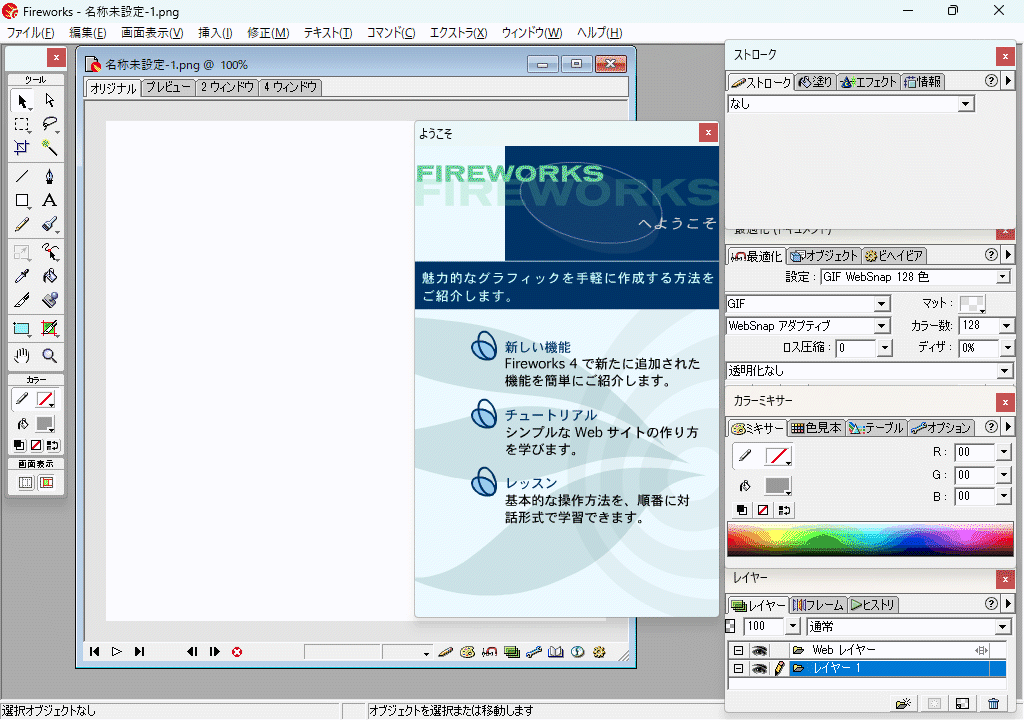Select the Slice tool

pos(48,328)
